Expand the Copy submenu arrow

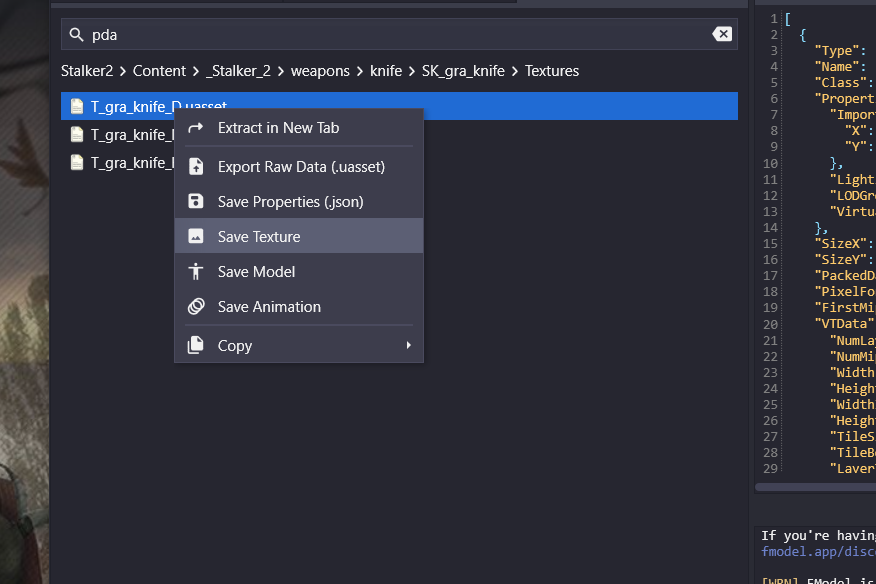[x=408, y=346]
